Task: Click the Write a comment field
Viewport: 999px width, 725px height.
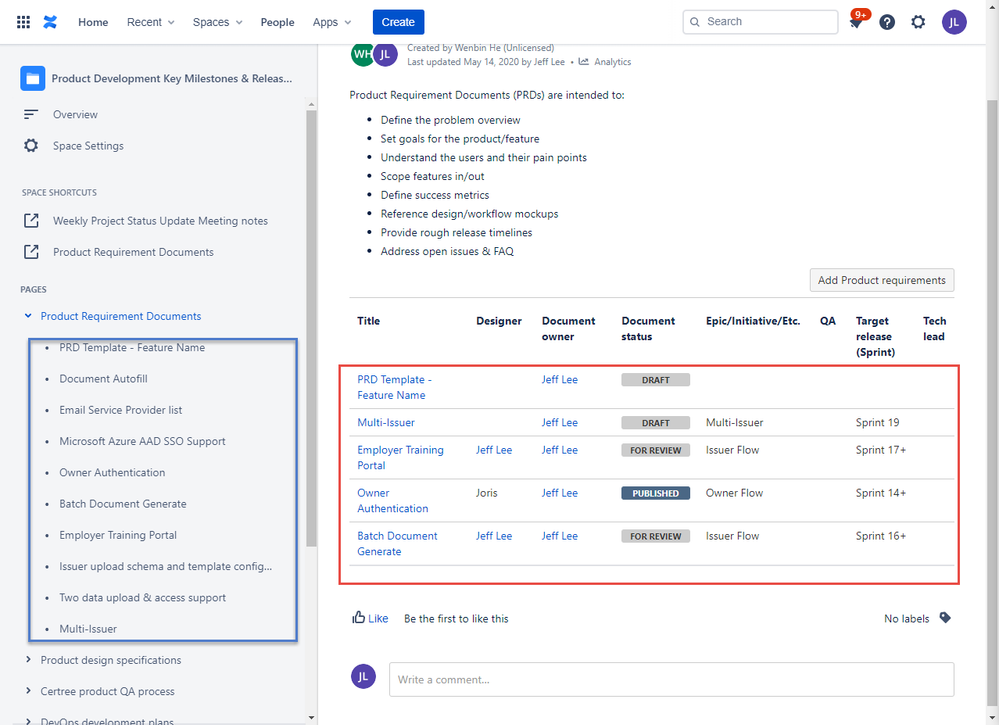Action: click(672, 680)
